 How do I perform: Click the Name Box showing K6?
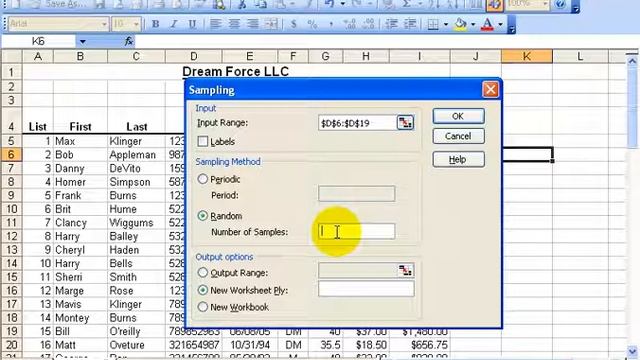point(39,41)
